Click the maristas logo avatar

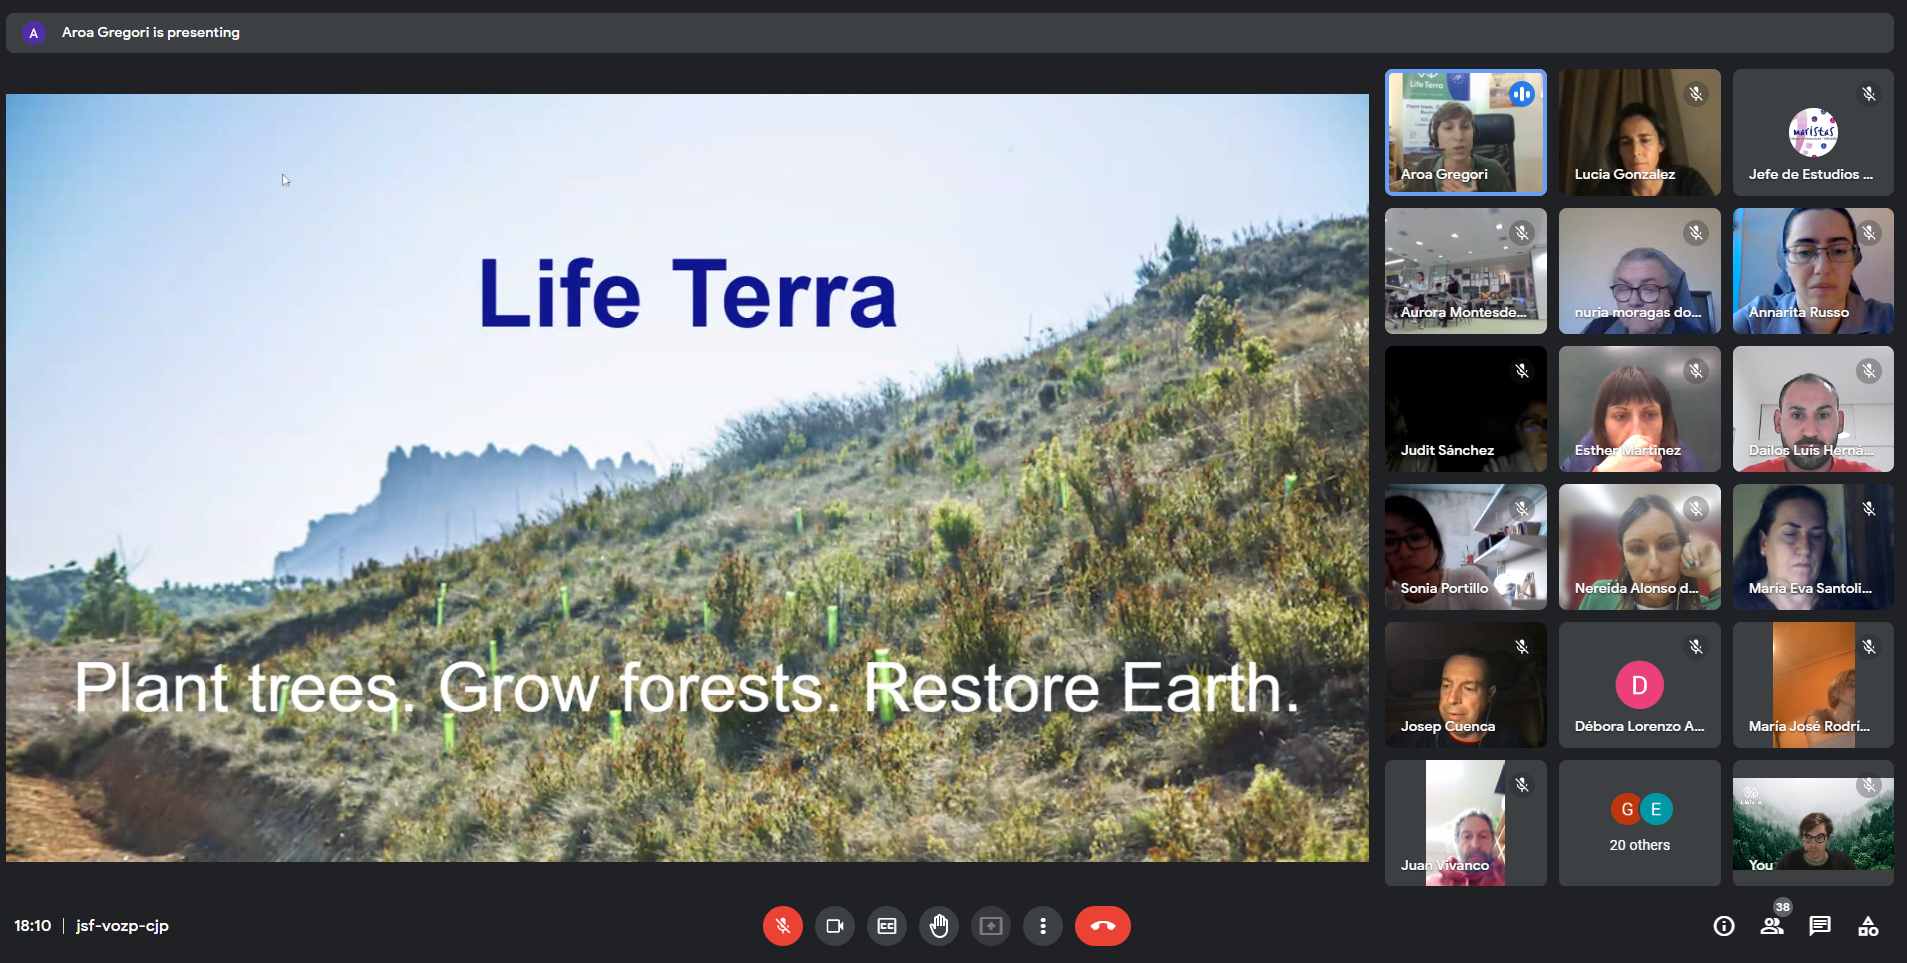pos(1813,132)
